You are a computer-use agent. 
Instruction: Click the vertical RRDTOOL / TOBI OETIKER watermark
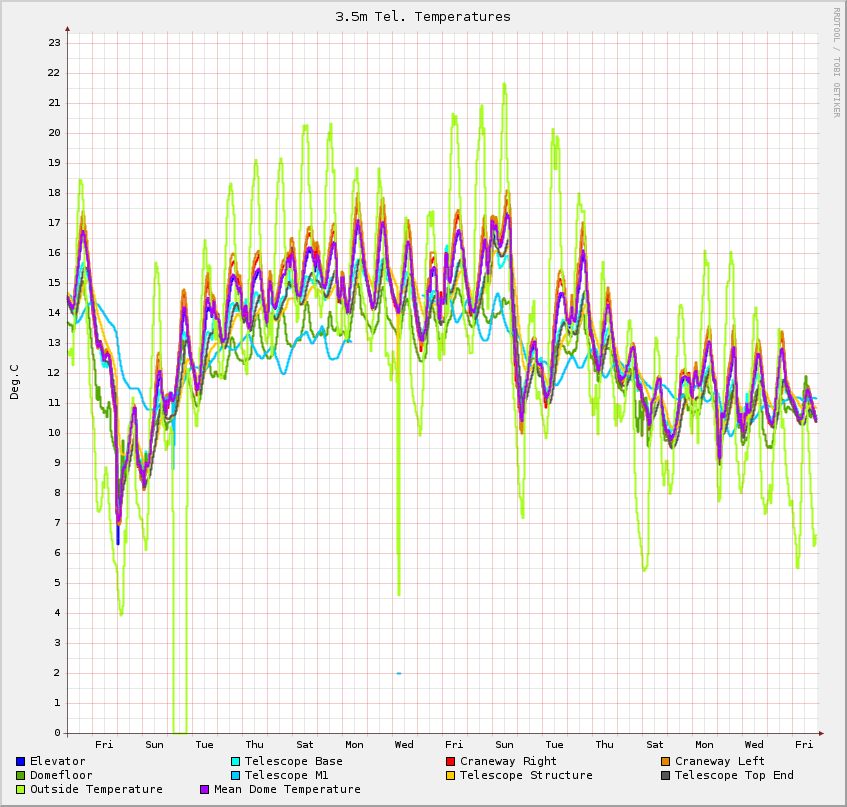point(836,62)
